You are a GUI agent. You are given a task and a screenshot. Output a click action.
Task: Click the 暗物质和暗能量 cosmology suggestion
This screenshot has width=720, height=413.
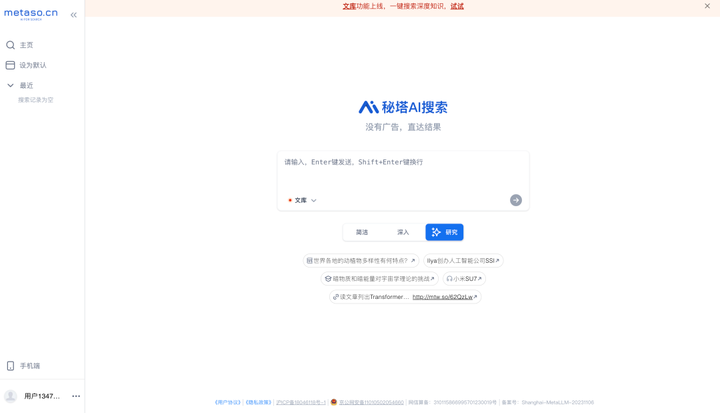tap(380, 278)
